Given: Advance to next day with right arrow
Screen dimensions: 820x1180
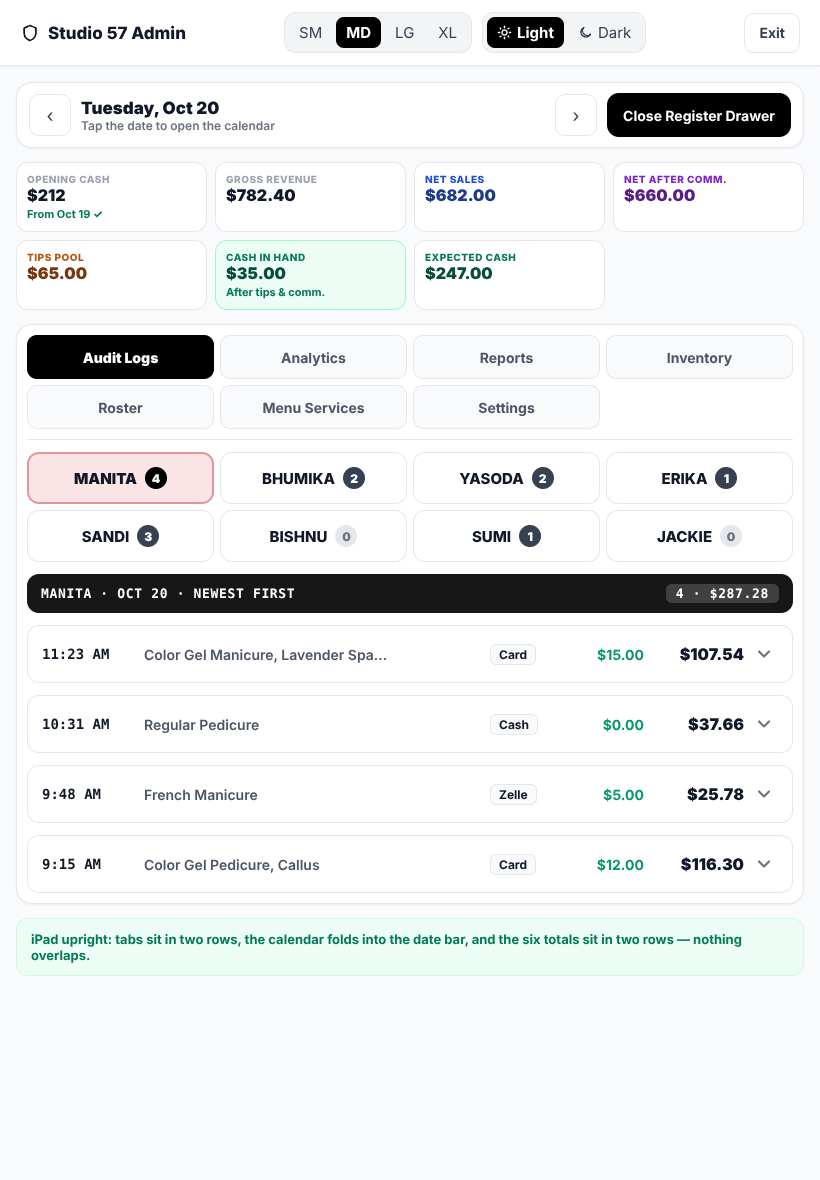Looking at the screenshot, I should (576, 116).
